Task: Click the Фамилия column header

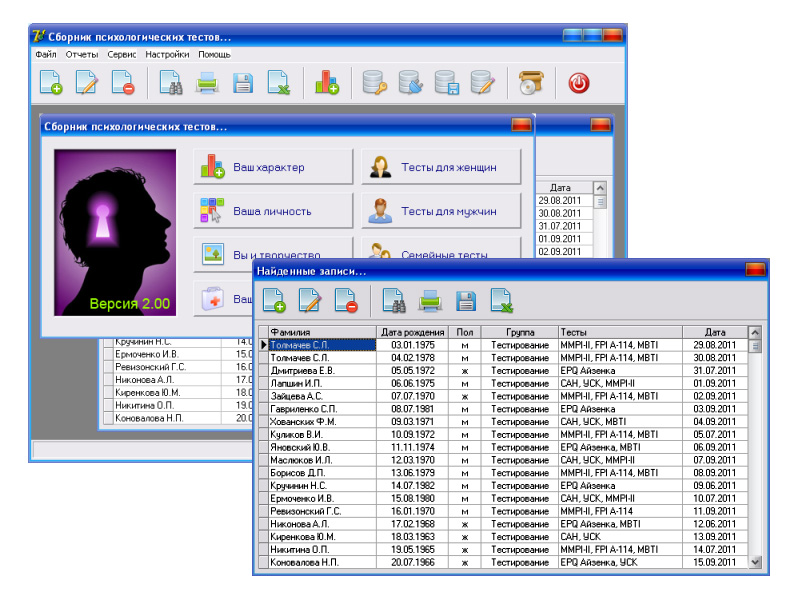Action: click(x=317, y=332)
